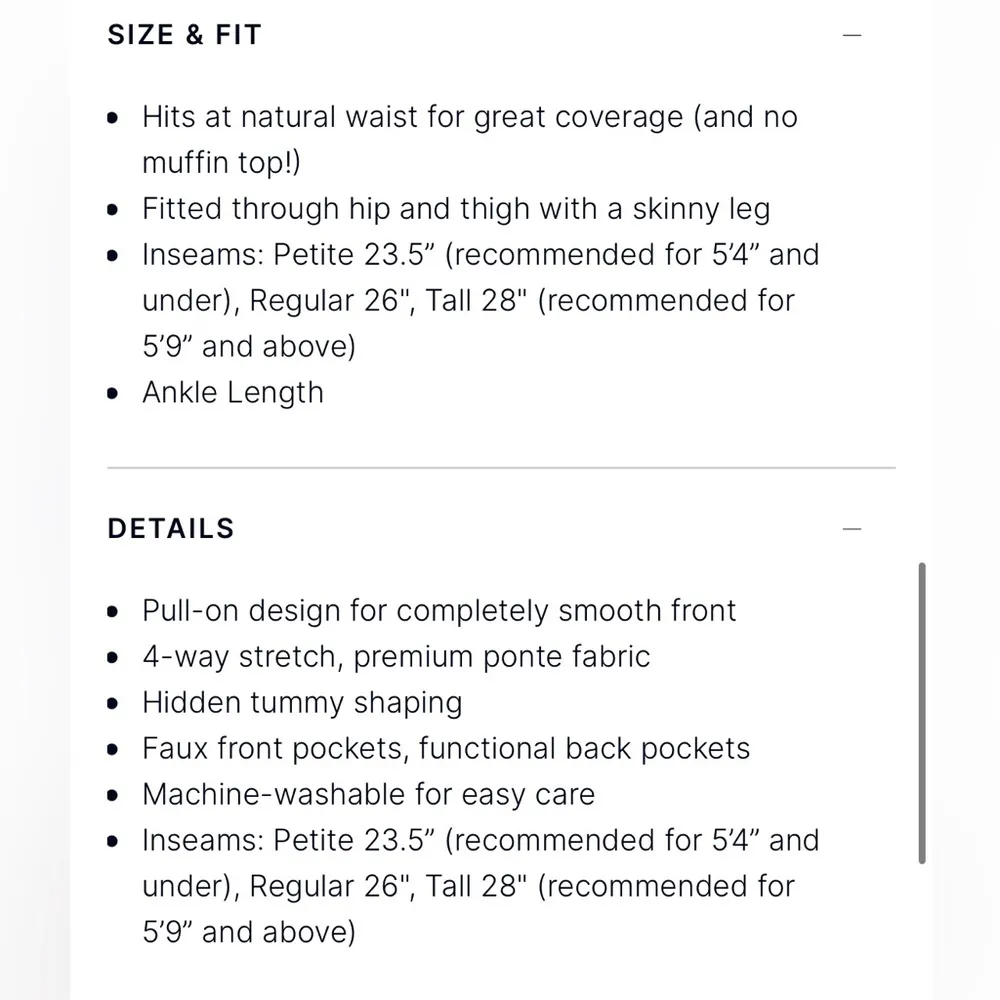Click the bullet beside 'Hidden tummy shaping'
1000x1000 pixels.
[x=112, y=703]
